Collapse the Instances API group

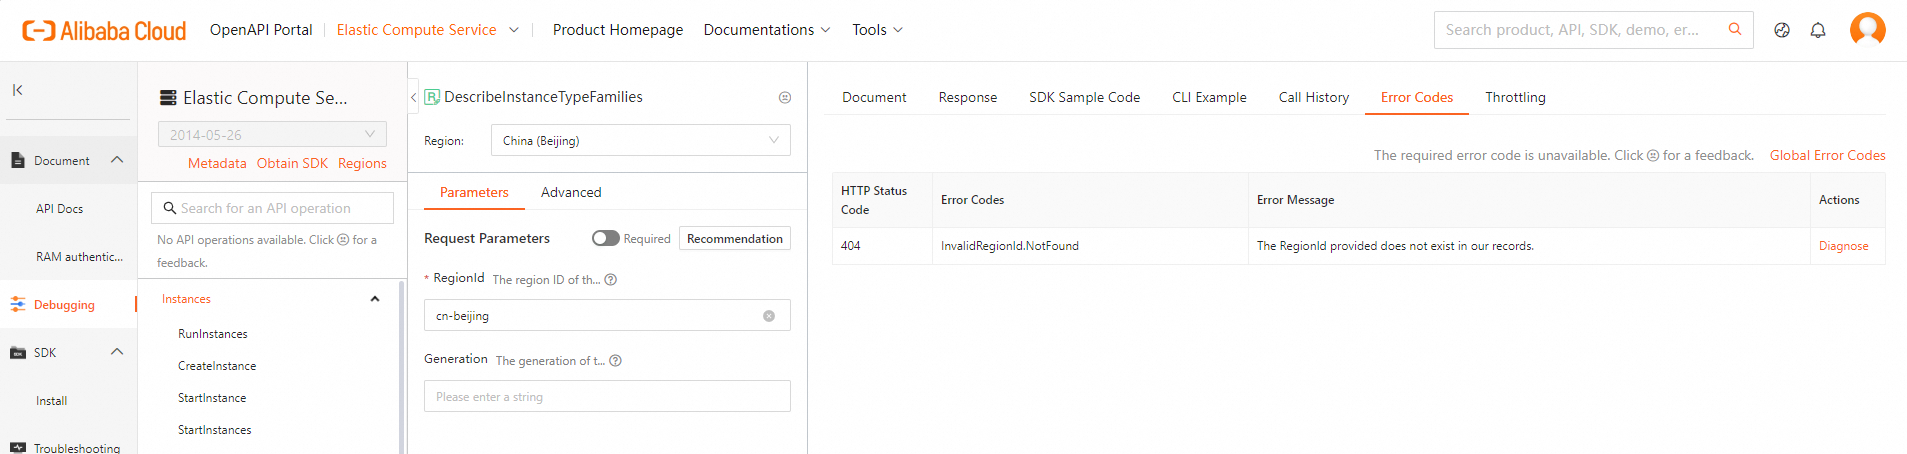click(x=375, y=299)
